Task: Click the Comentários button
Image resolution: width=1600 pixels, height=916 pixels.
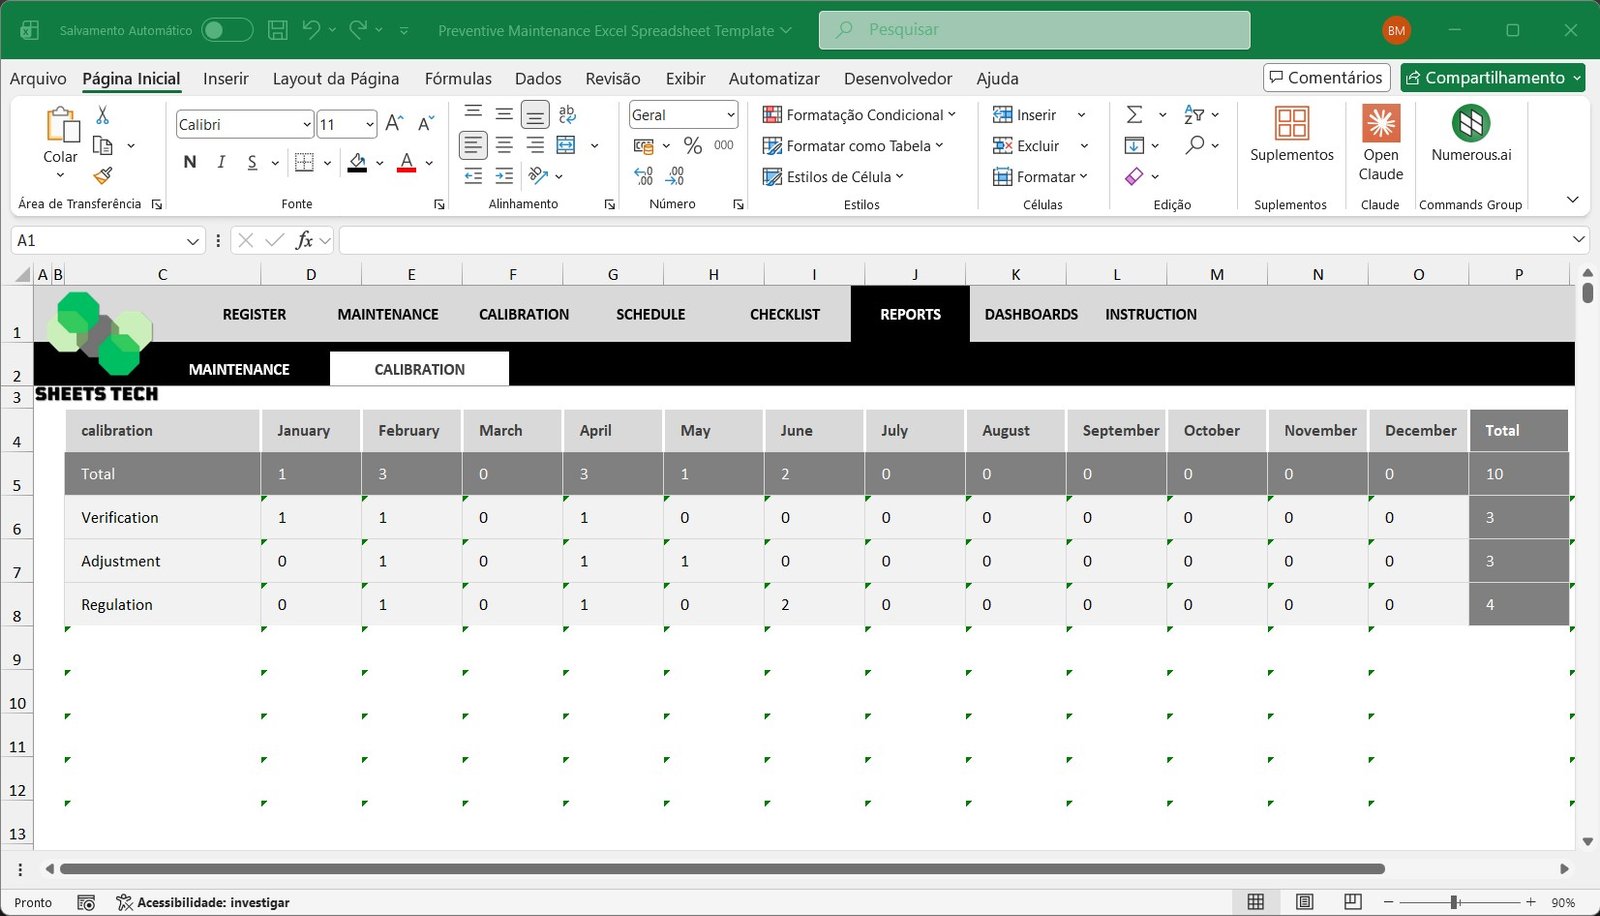Action: 1326,77
